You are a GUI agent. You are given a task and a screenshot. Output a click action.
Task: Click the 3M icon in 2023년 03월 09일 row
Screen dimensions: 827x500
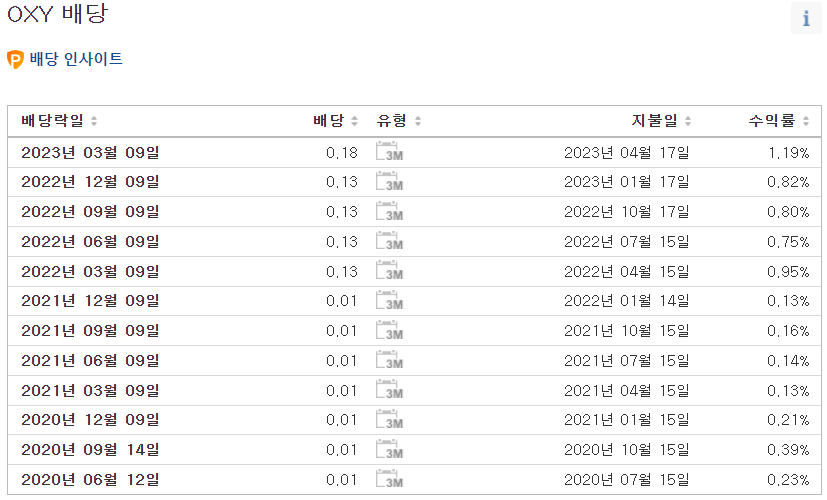(x=389, y=151)
